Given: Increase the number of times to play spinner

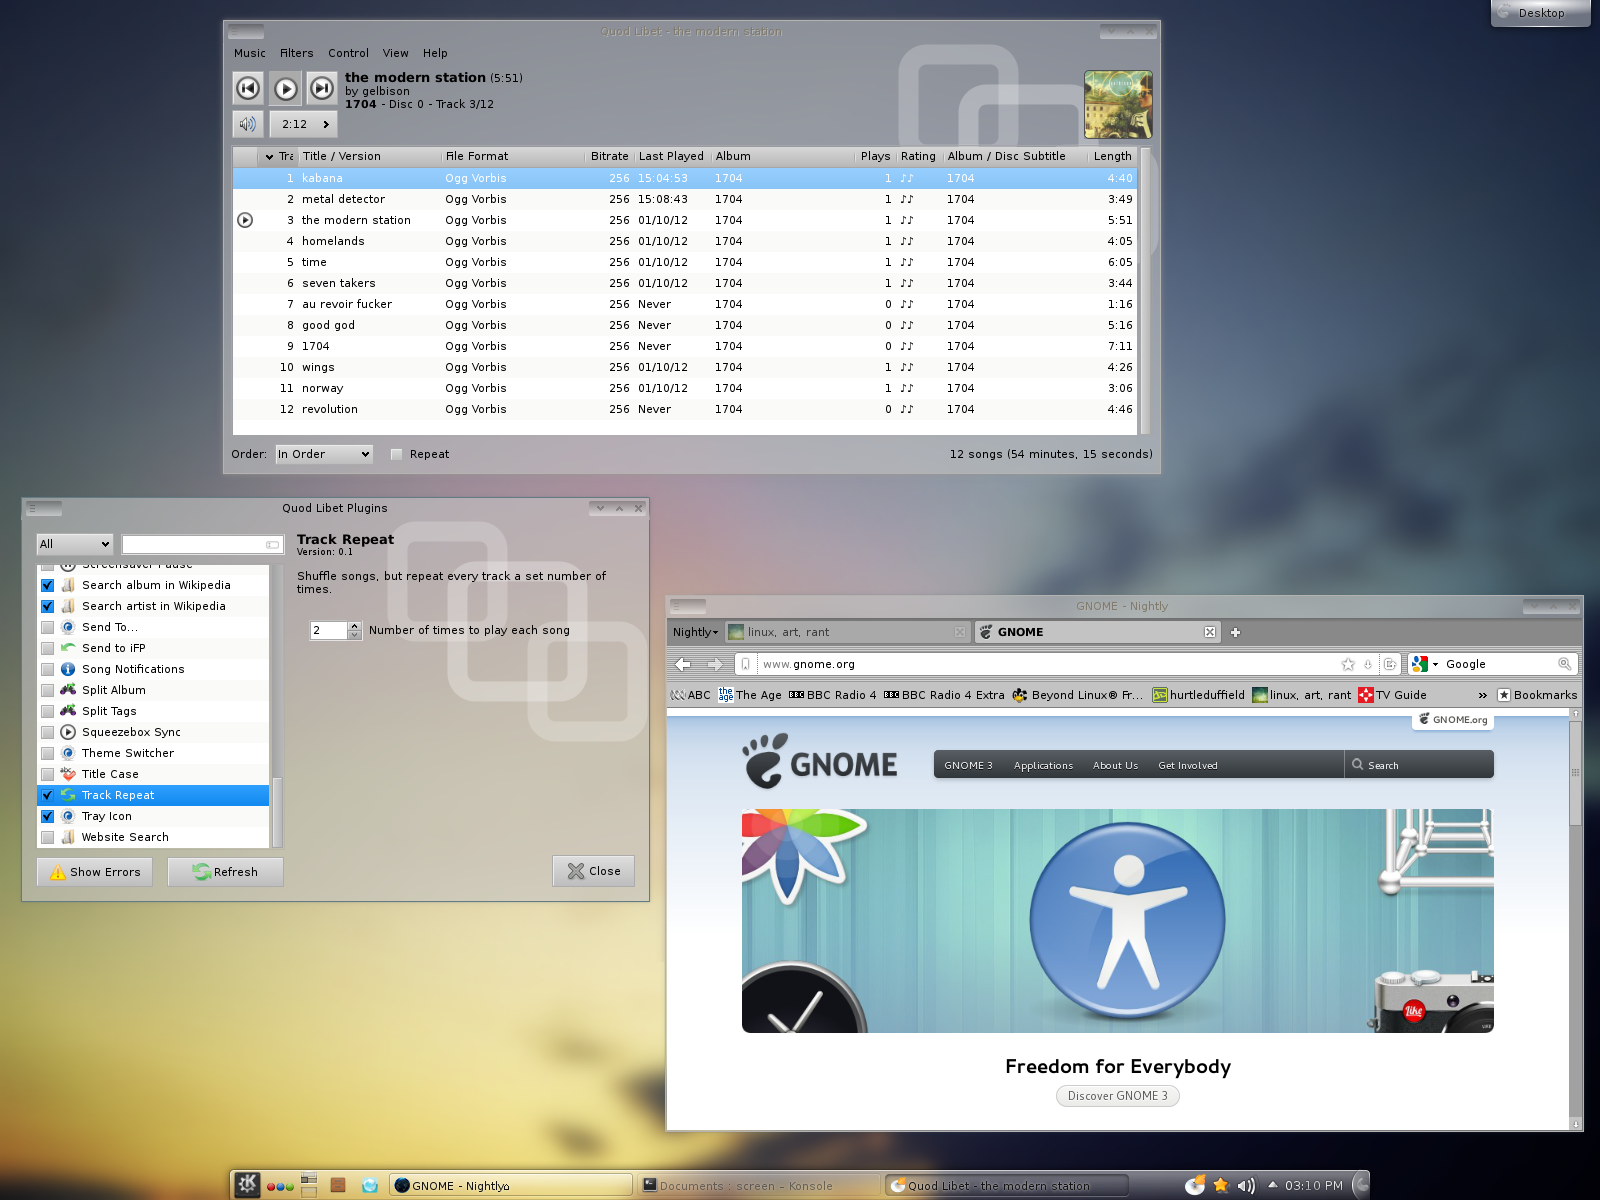Looking at the screenshot, I should click(x=354, y=625).
